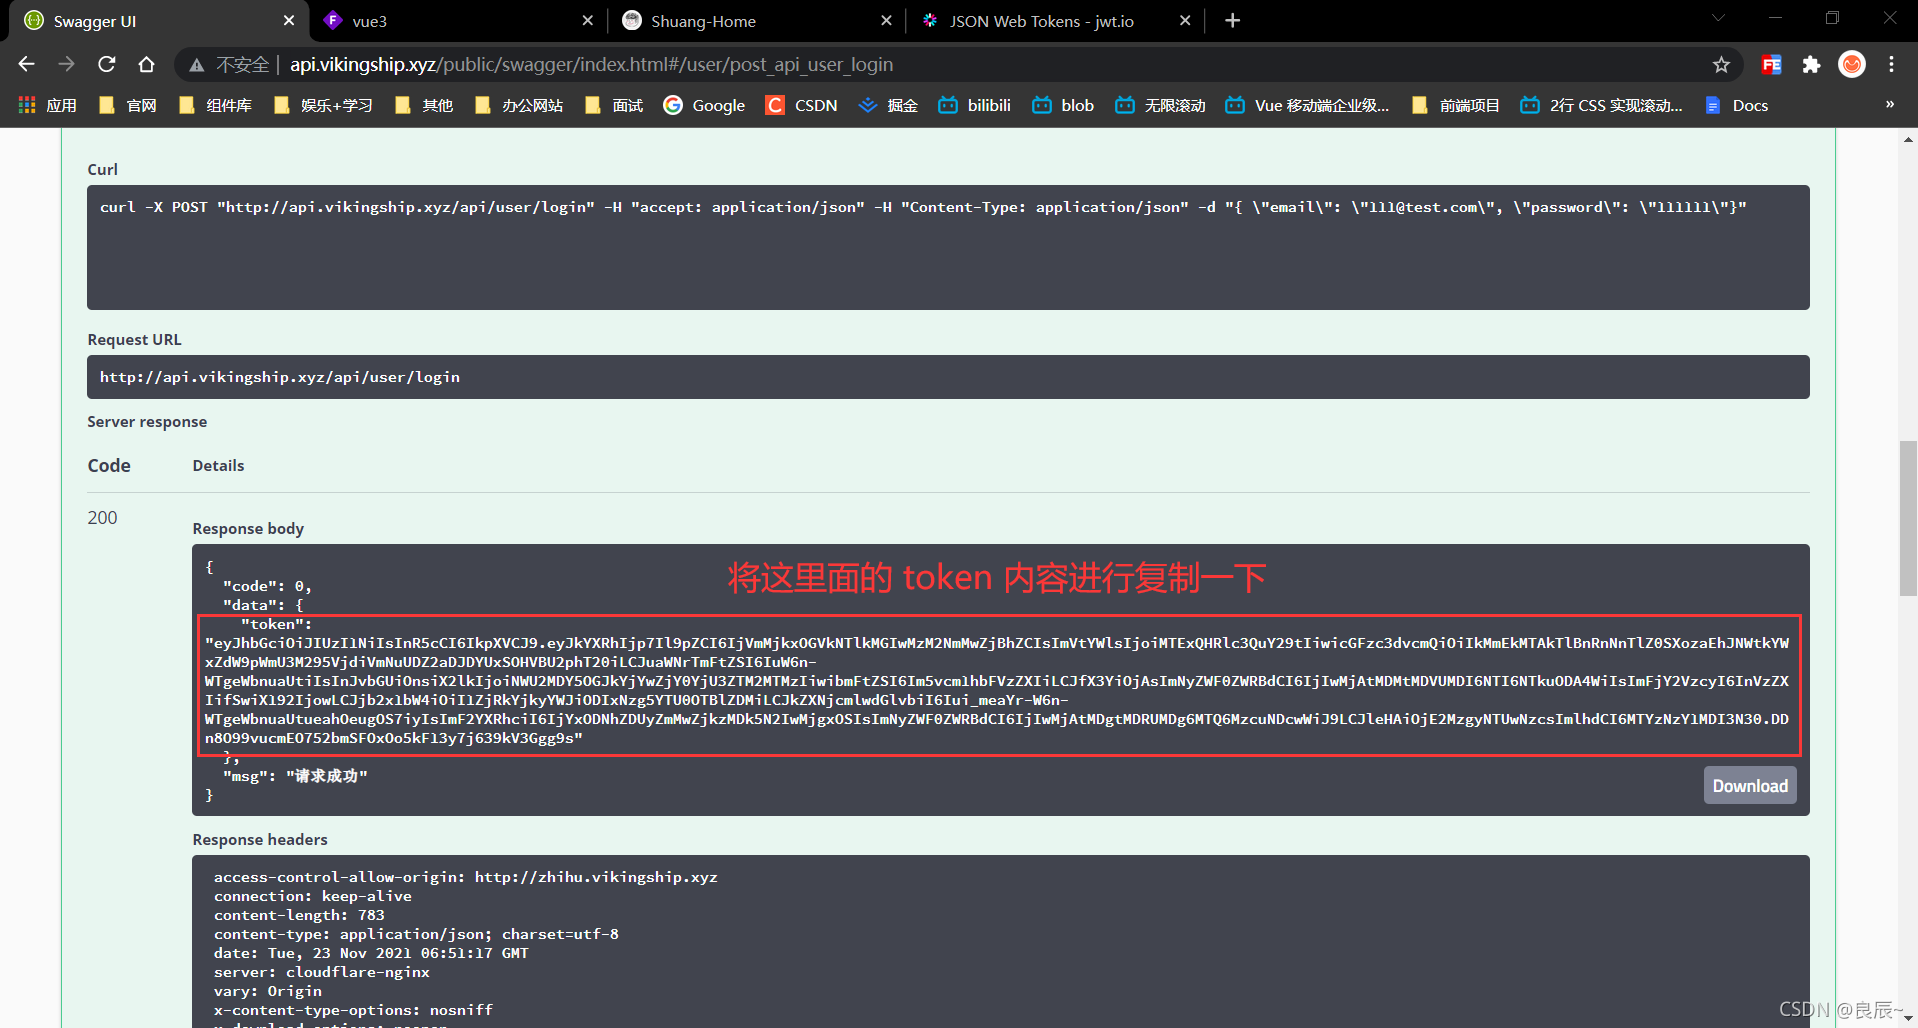Download the response body

1750,786
